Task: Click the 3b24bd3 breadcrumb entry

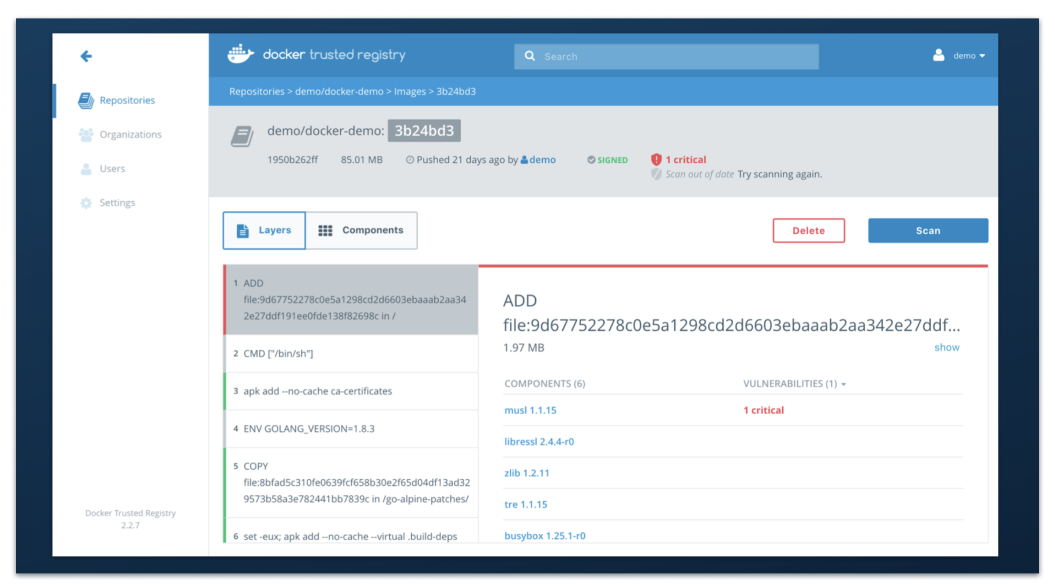Action: [456, 91]
